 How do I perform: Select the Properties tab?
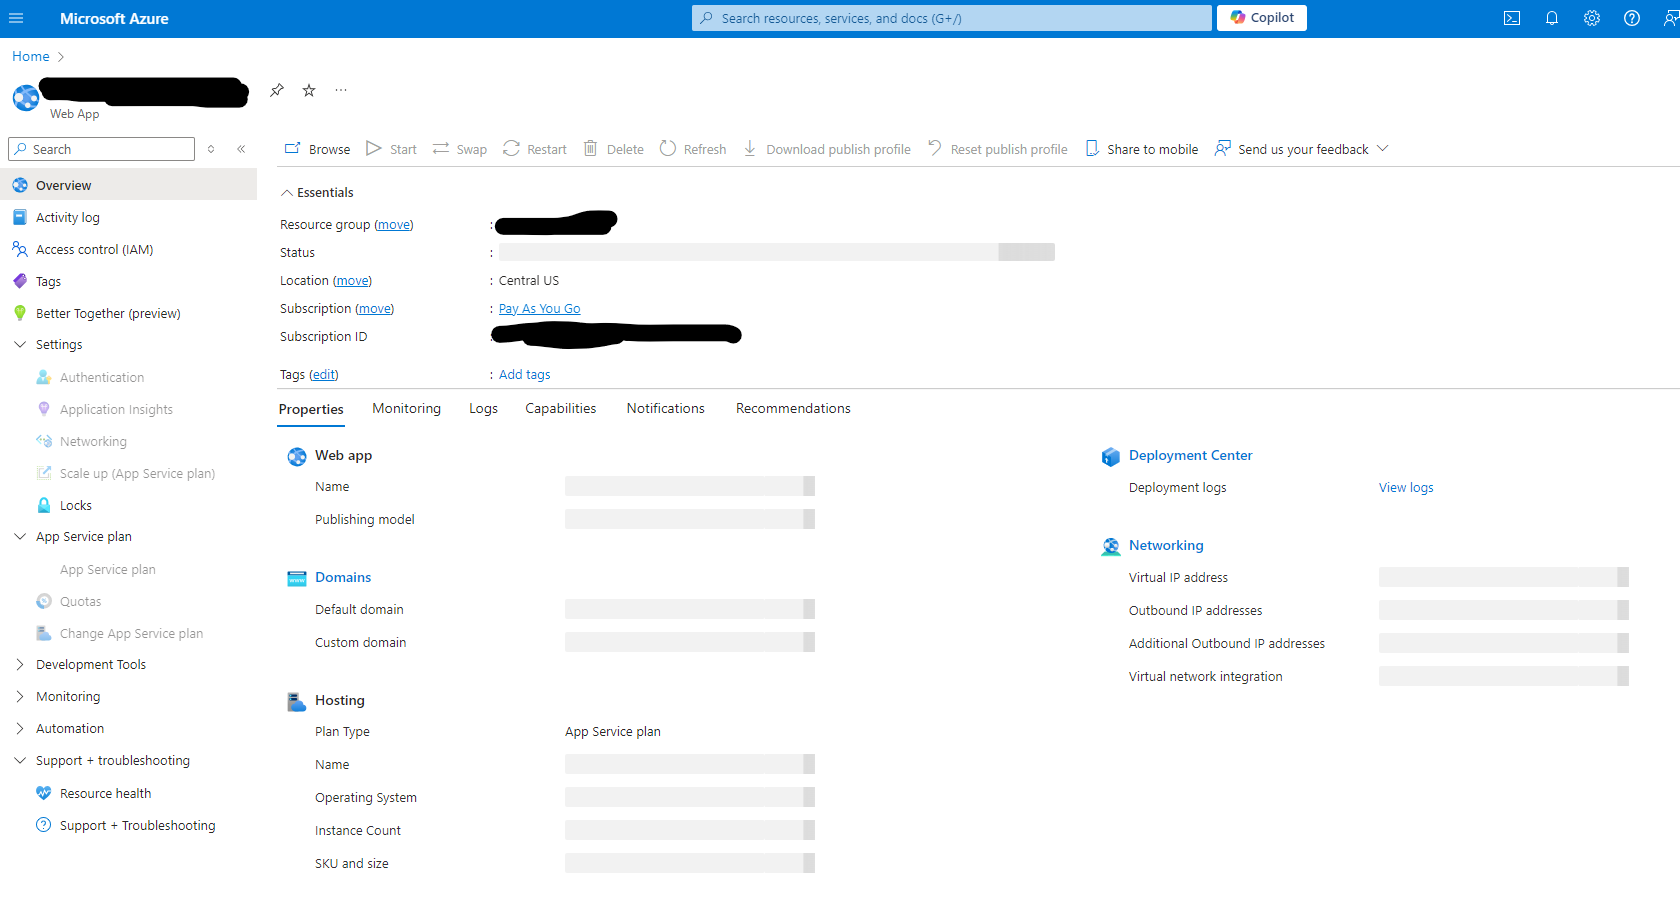pos(311,409)
